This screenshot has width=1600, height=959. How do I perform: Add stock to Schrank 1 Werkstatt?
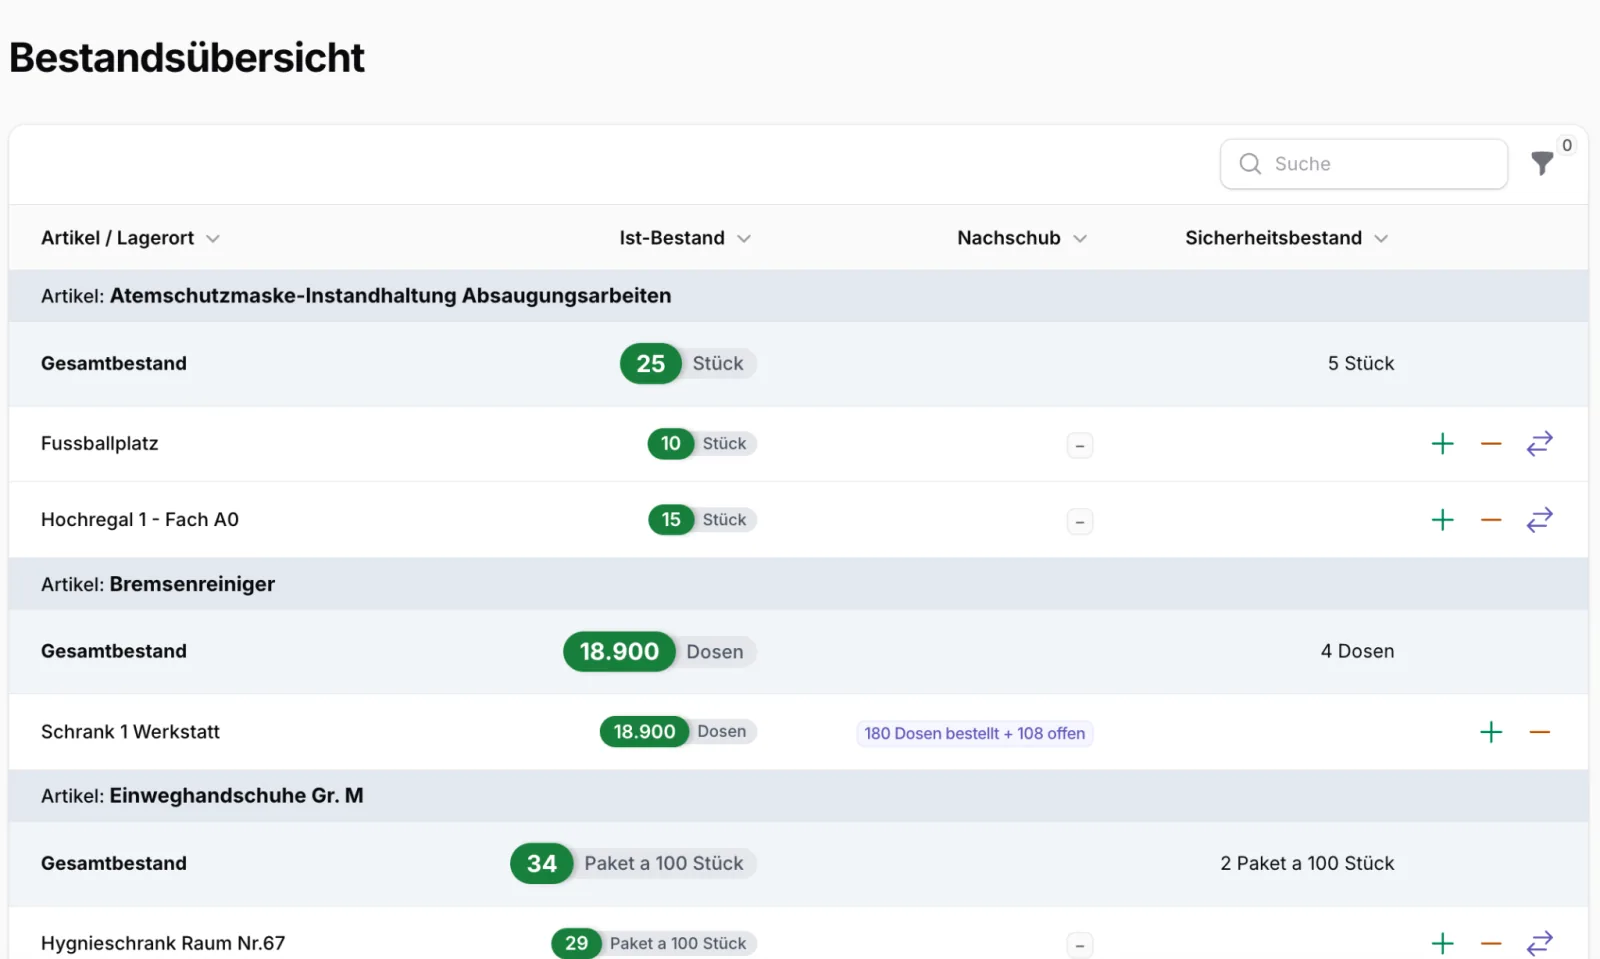coord(1491,732)
